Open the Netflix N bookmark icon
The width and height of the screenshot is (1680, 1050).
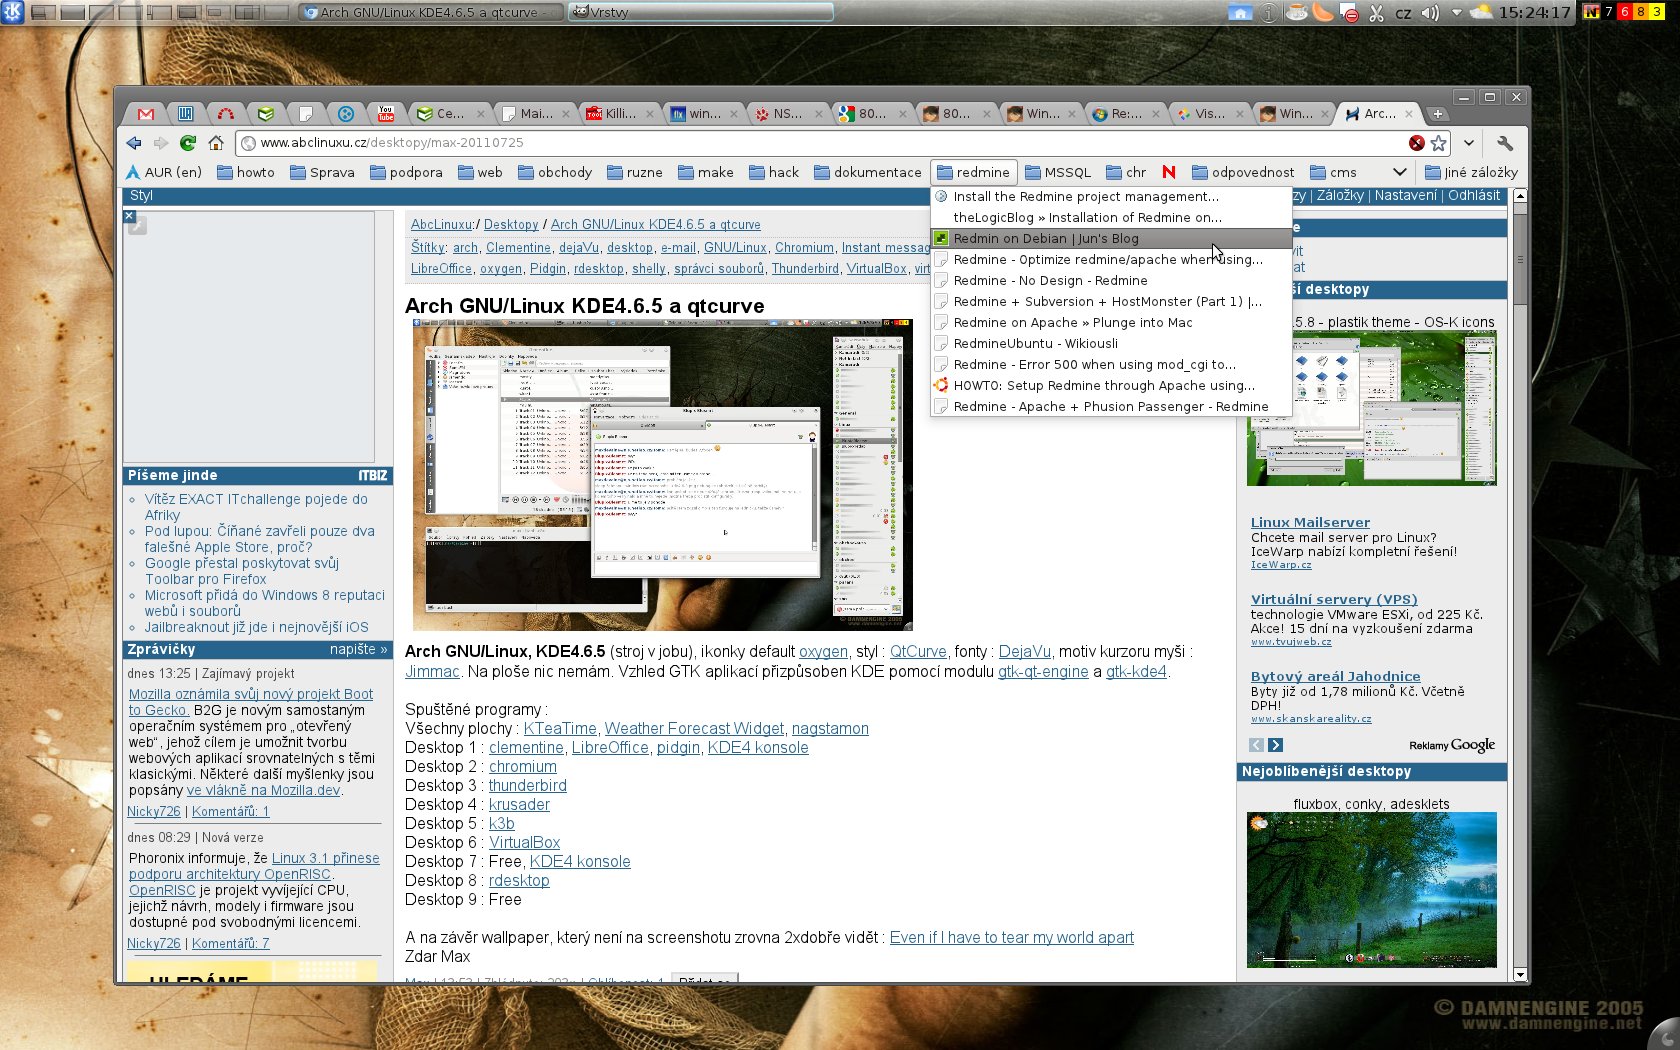pyautogui.click(x=1169, y=172)
